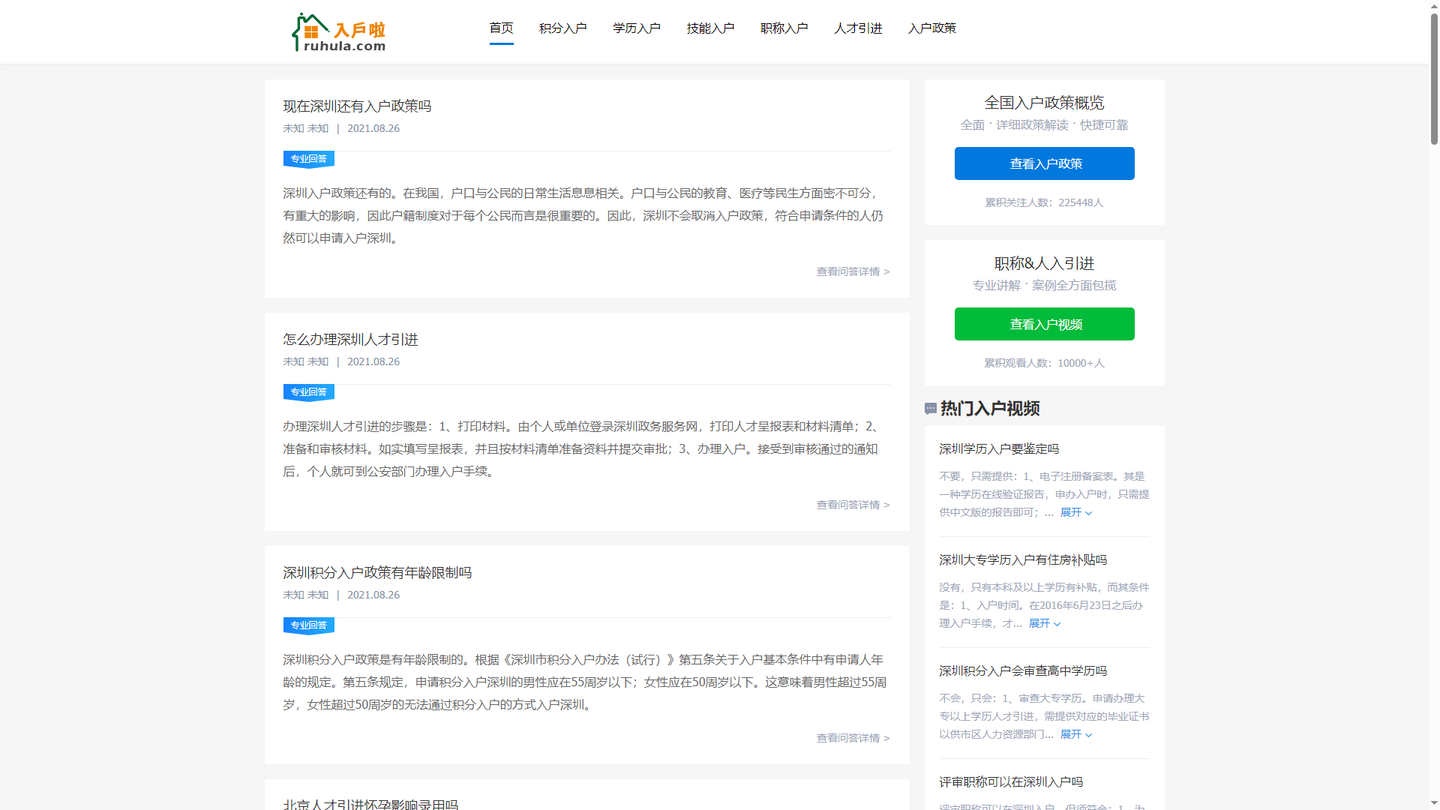This screenshot has height=810, width=1440.
Task: Click 专业回答 tag on 深圳积分入户政策有年龄限制吗
Action: click(309, 626)
